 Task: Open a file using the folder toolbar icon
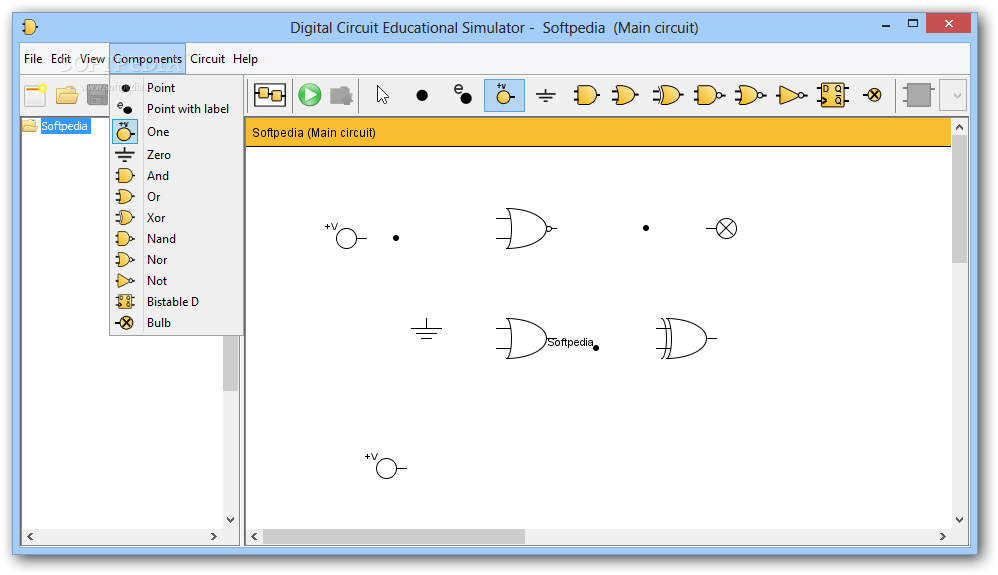[x=67, y=96]
